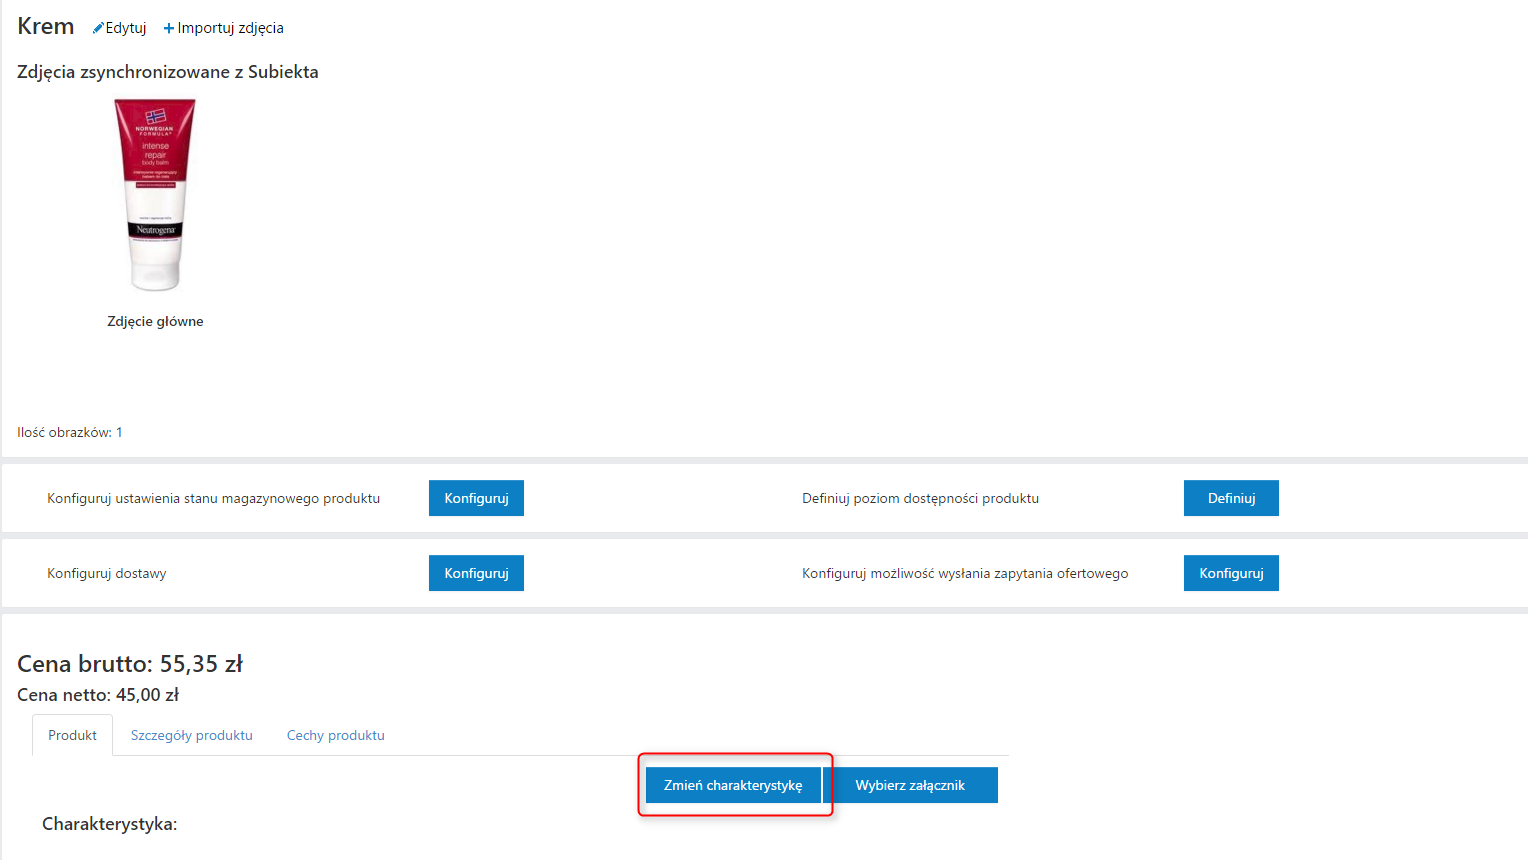Viewport: 1528px width, 860px height.
Task: Click the Zdjęcie główne caption
Action: pyautogui.click(x=155, y=321)
